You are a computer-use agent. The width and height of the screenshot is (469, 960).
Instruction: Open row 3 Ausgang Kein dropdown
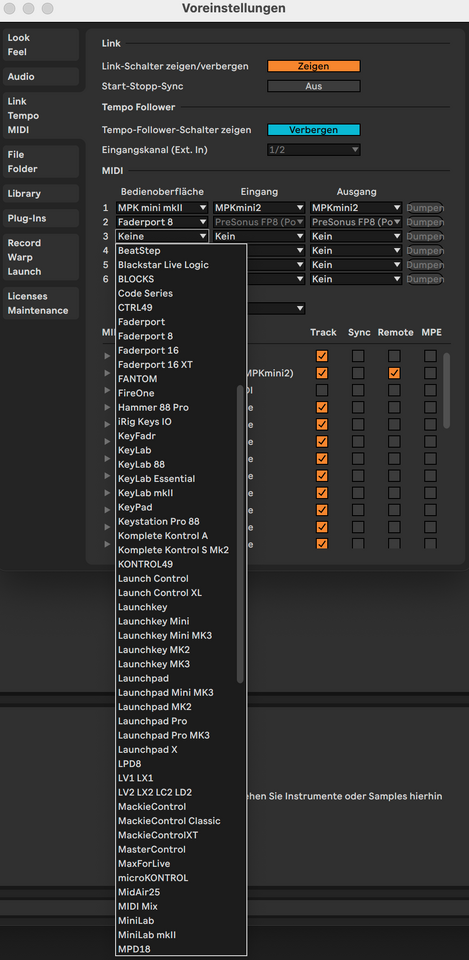click(x=356, y=236)
